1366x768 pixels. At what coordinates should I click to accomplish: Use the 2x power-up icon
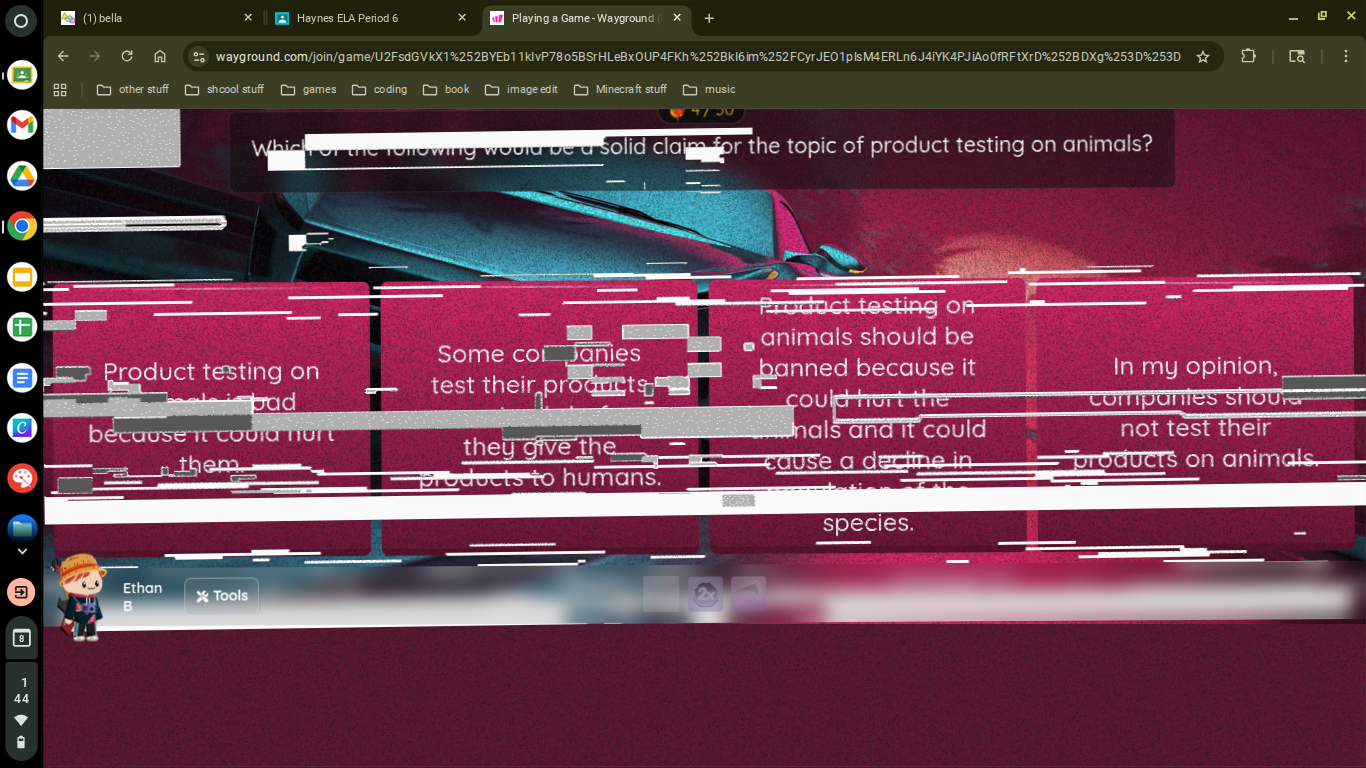point(705,594)
